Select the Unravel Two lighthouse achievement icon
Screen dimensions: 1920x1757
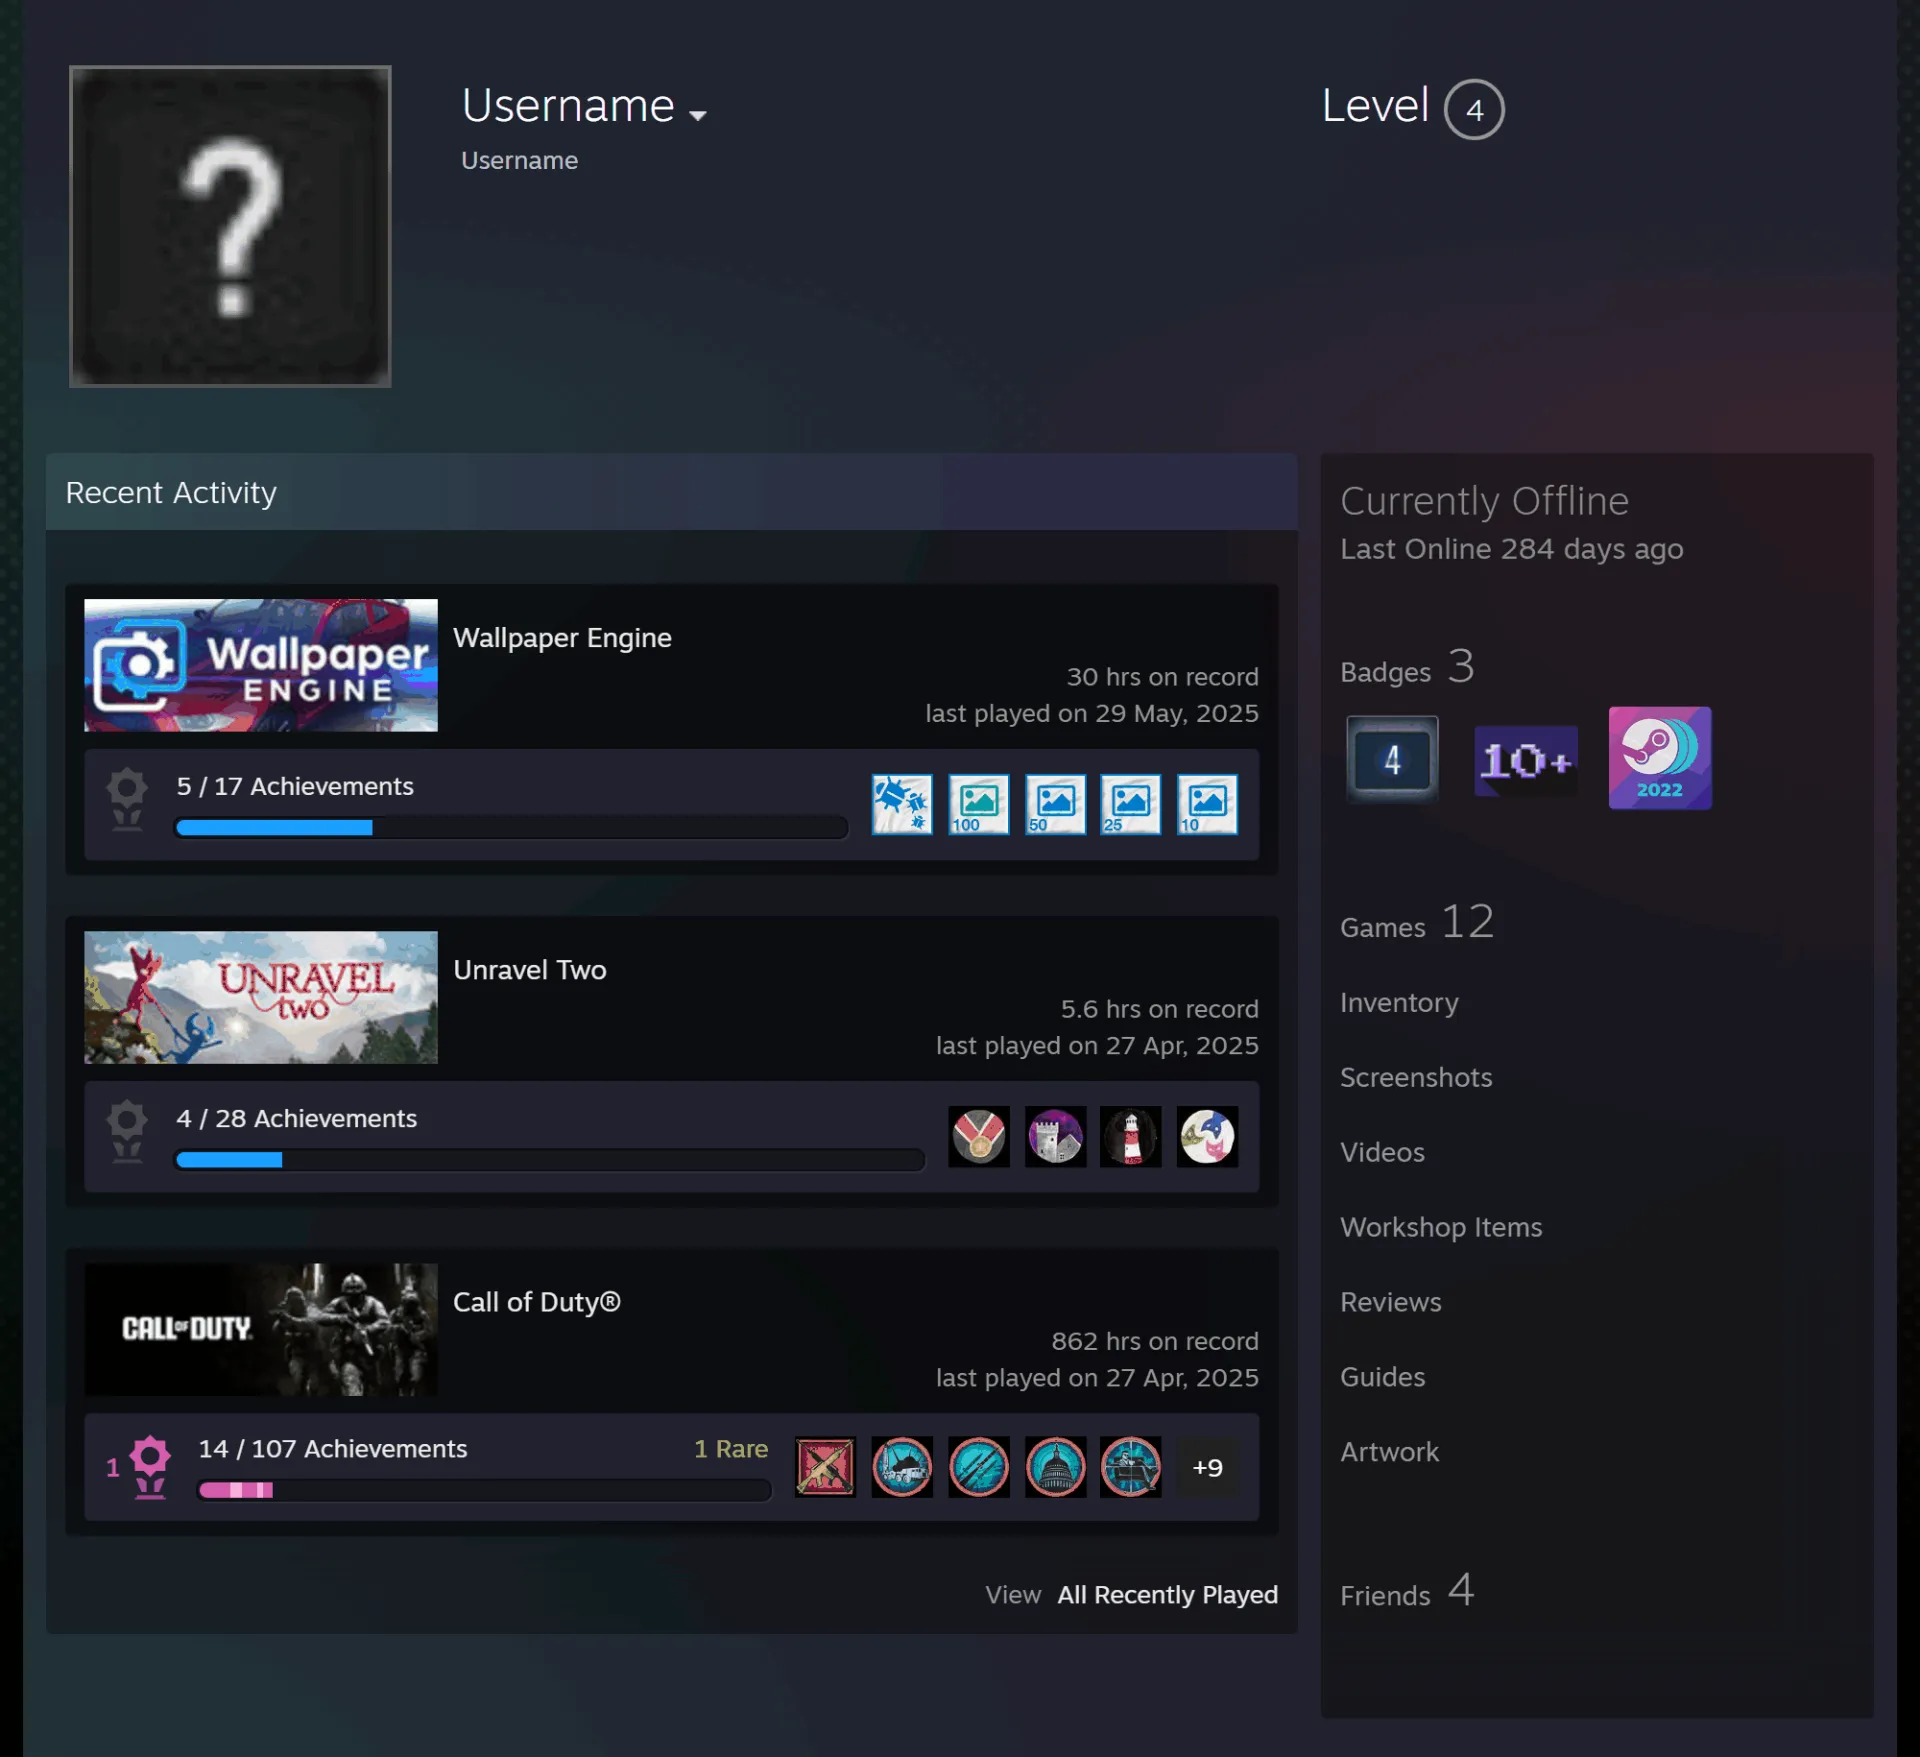1130,1136
